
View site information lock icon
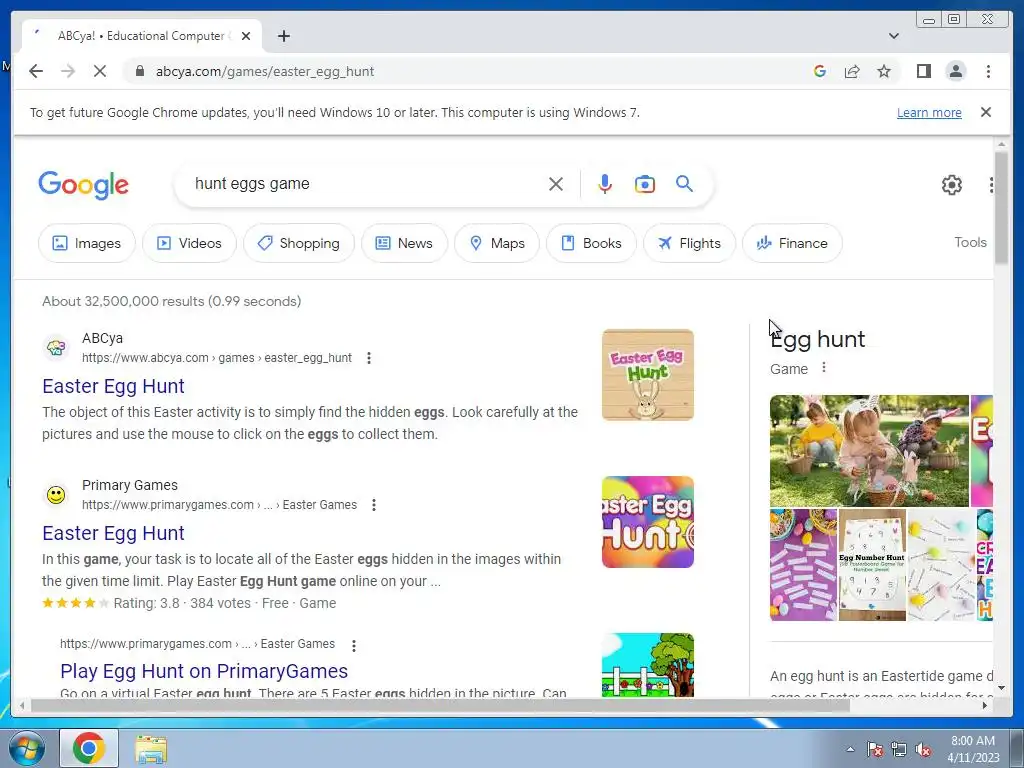[x=139, y=71]
